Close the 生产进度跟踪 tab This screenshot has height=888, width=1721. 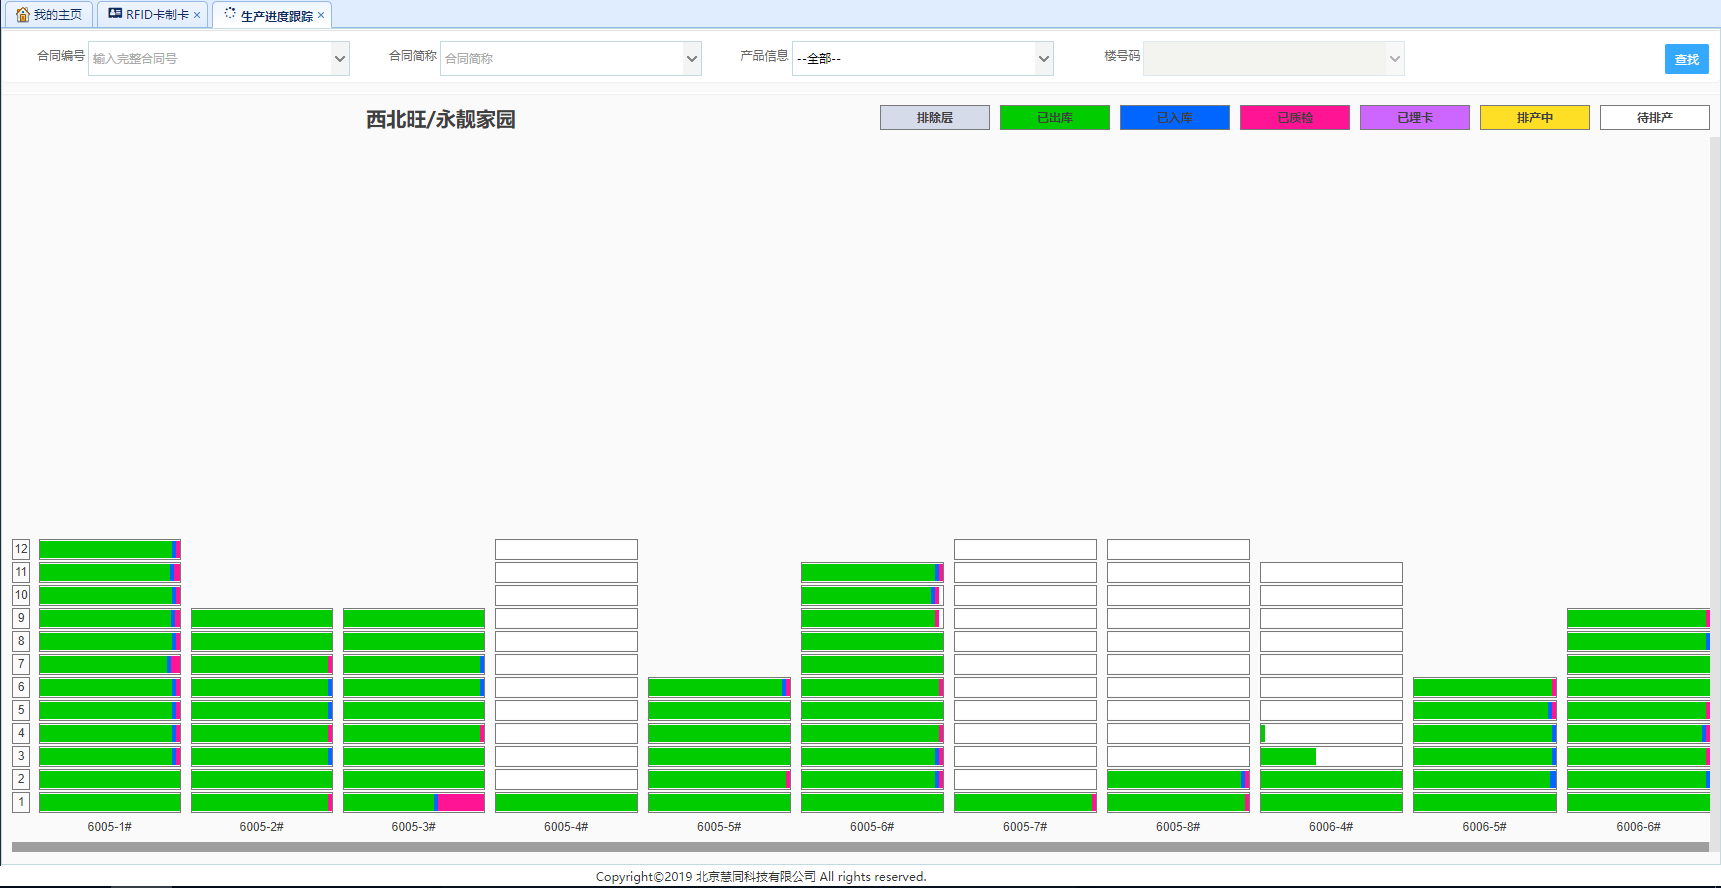pyautogui.click(x=321, y=16)
